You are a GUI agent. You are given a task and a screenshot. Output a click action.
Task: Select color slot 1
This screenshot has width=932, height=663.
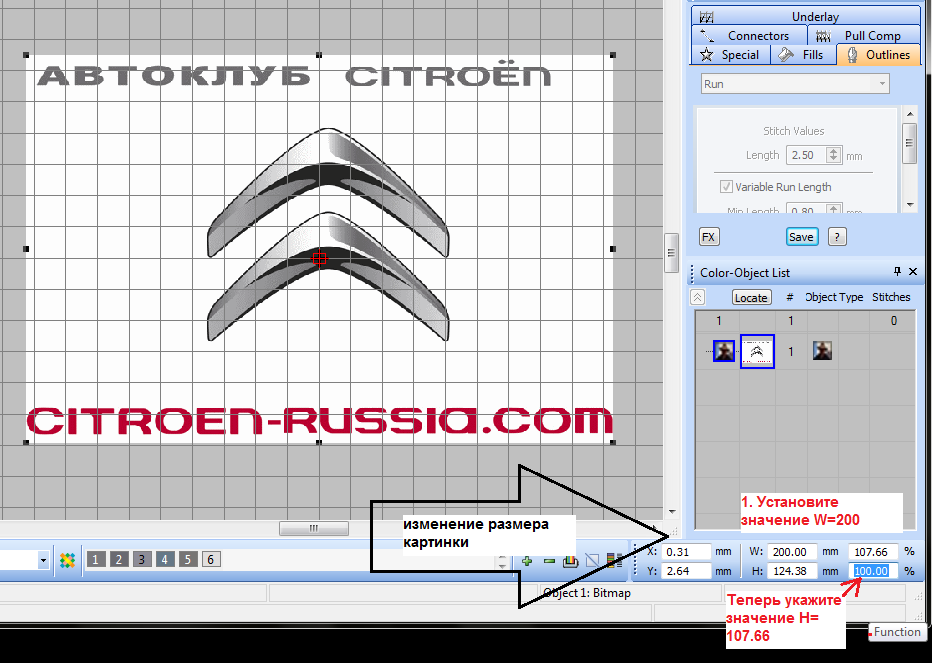tap(95, 560)
